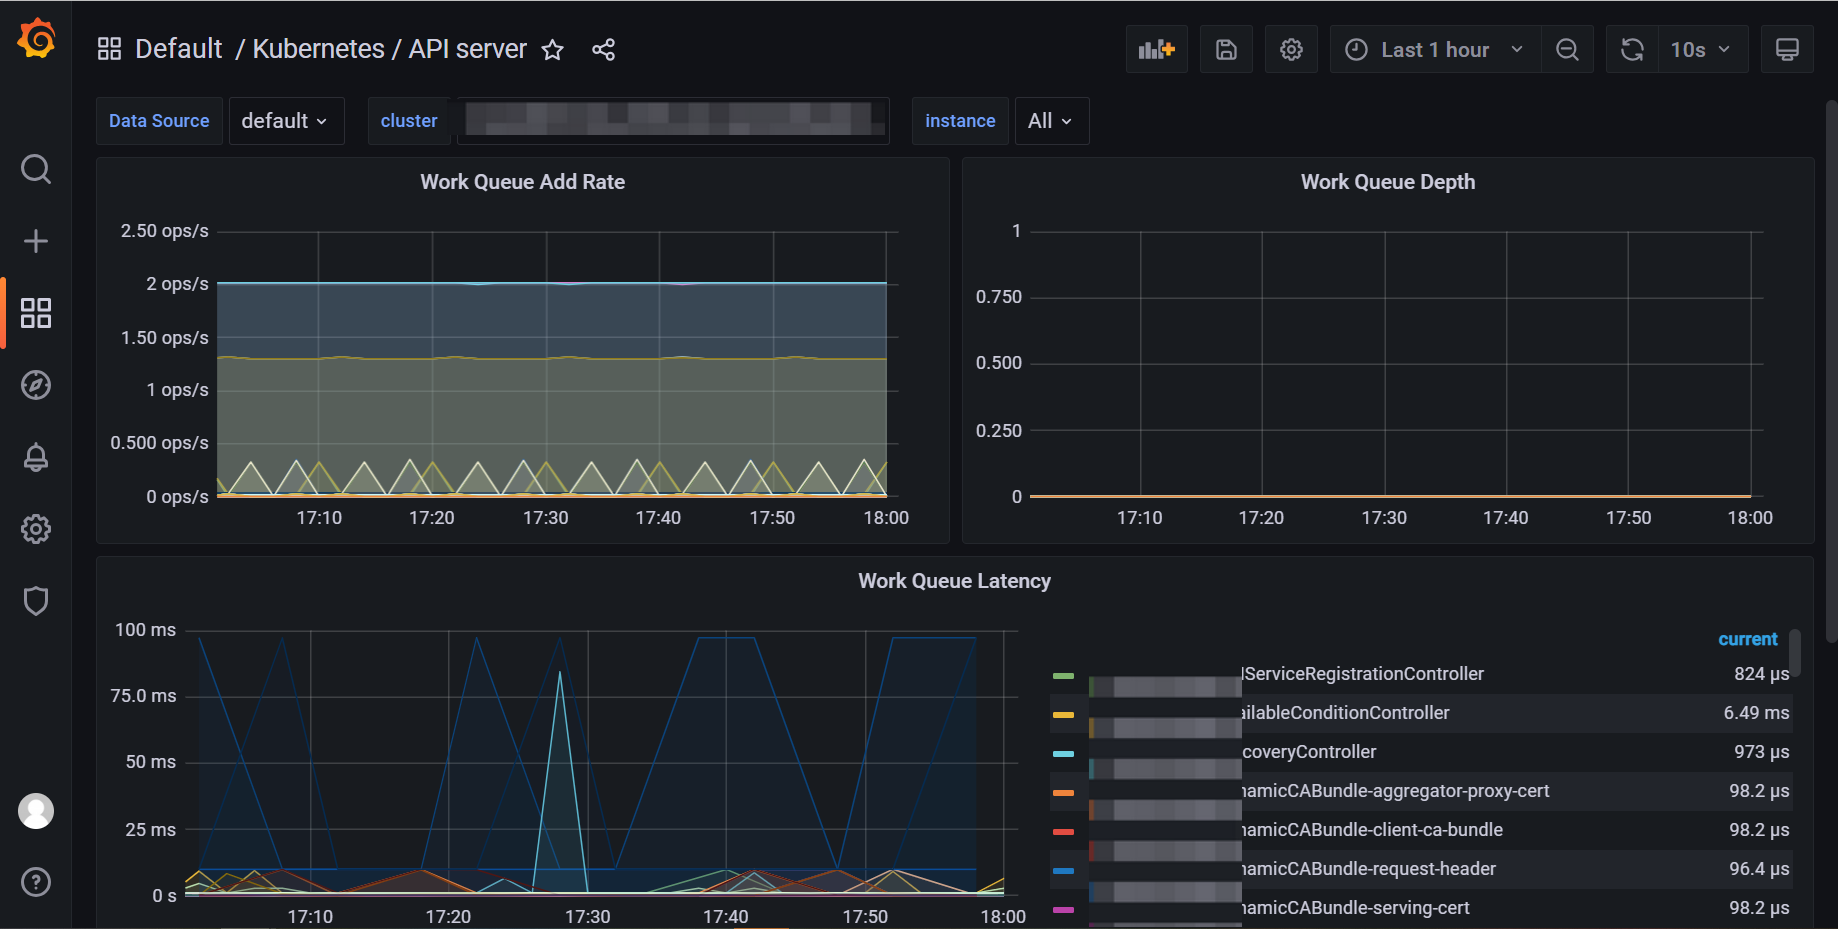Click the Add panel icon
The image size is (1838, 929).
pyautogui.click(x=1156, y=50)
